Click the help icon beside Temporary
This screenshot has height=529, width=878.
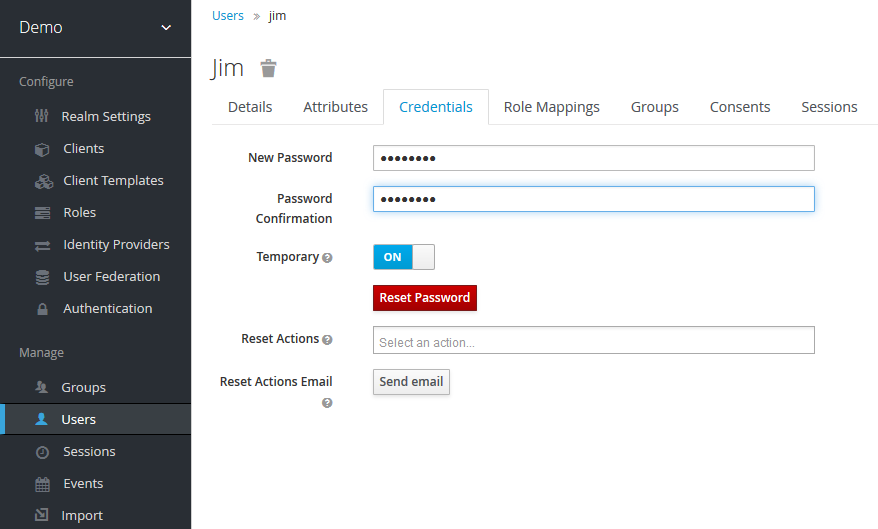coord(327,258)
